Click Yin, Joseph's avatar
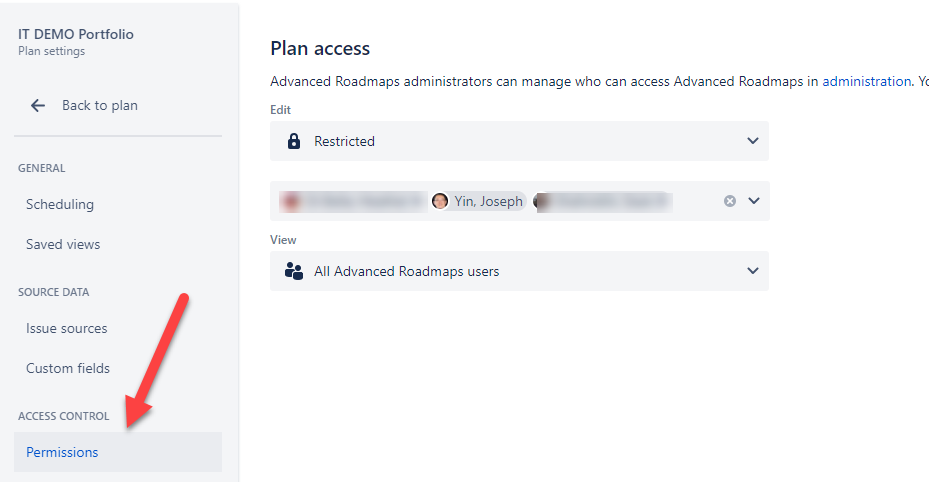Screen dimensions: 929x482 point(440,201)
